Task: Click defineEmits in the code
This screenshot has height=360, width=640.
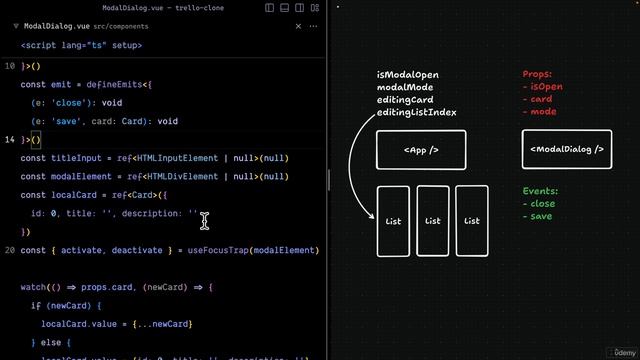Action: (114, 84)
